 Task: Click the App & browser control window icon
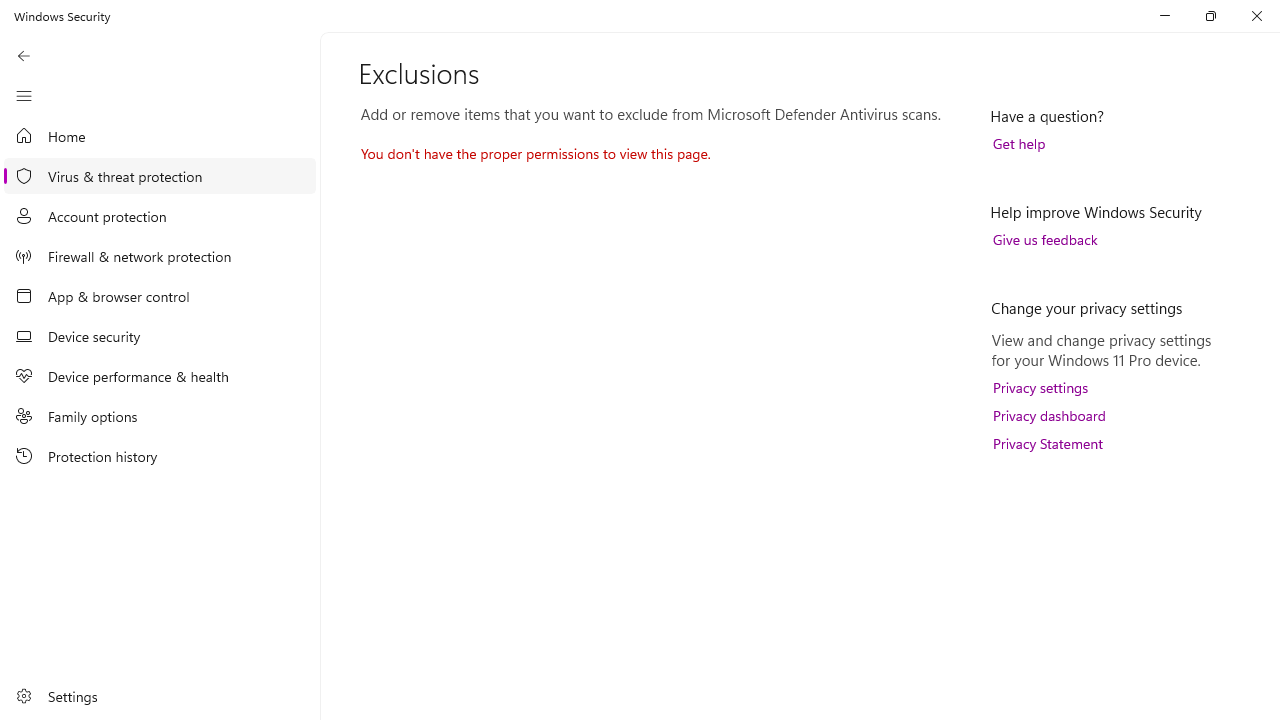(24, 296)
